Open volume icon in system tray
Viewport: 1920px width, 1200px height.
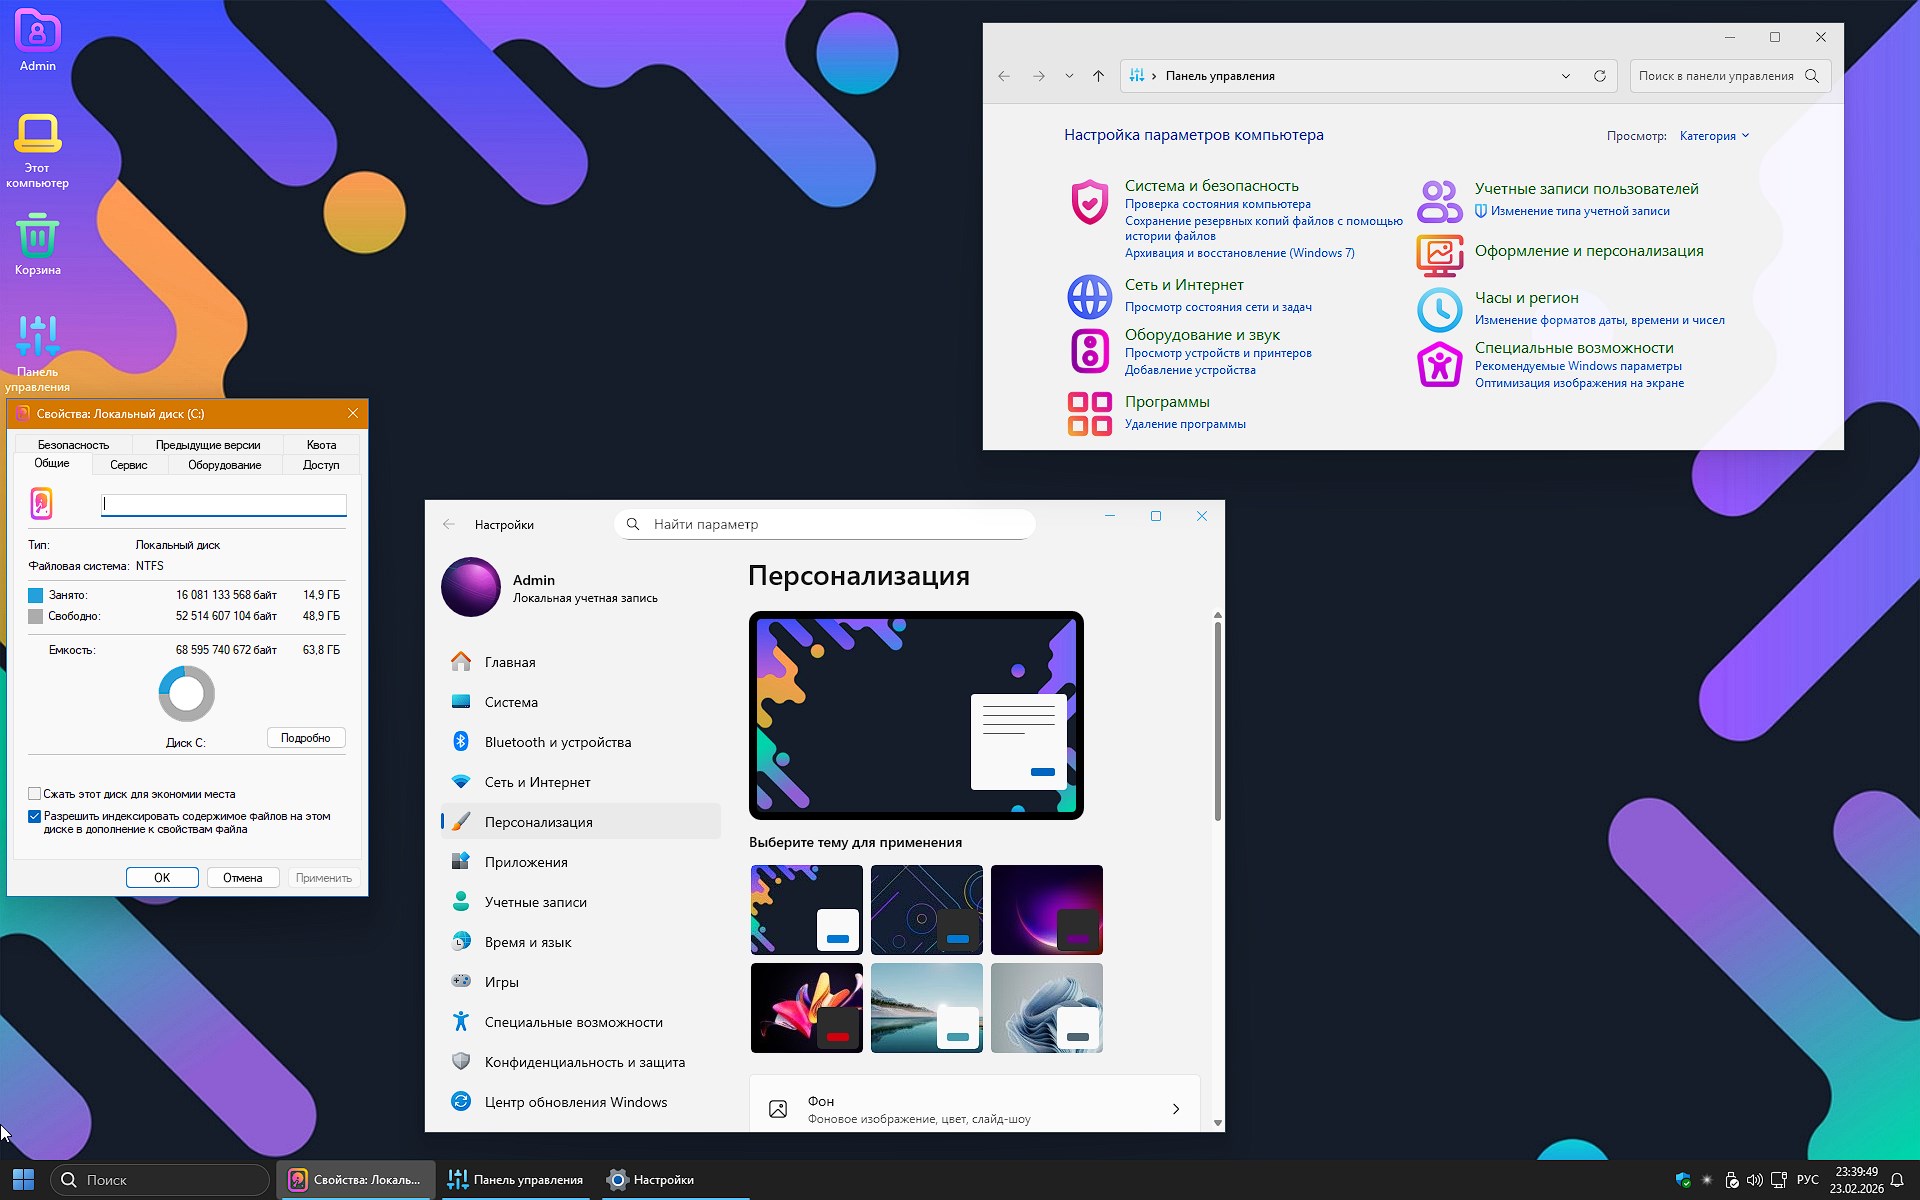tap(1757, 1180)
